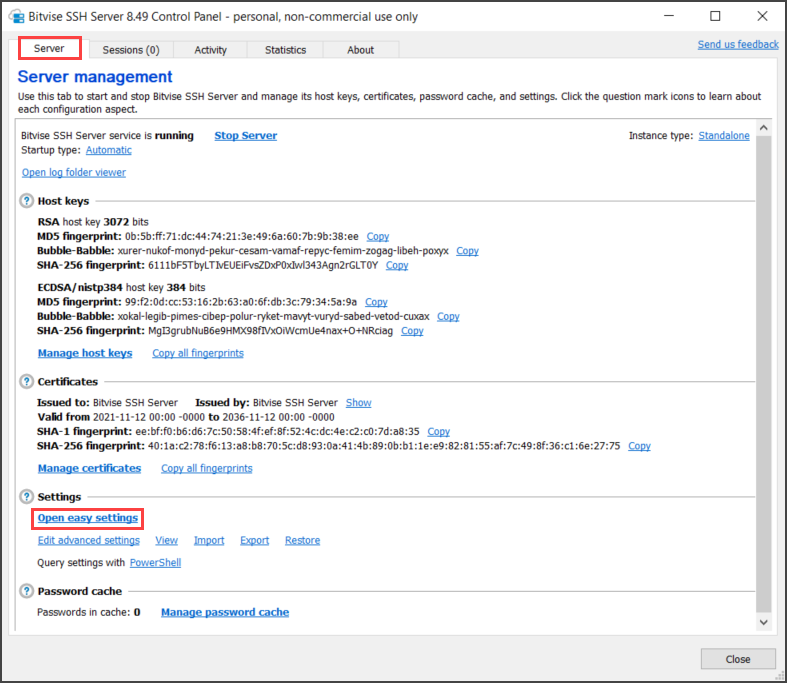Open the Activity tab
The width and height of the screenshot is (787, 683).
(x=210, y=50)
